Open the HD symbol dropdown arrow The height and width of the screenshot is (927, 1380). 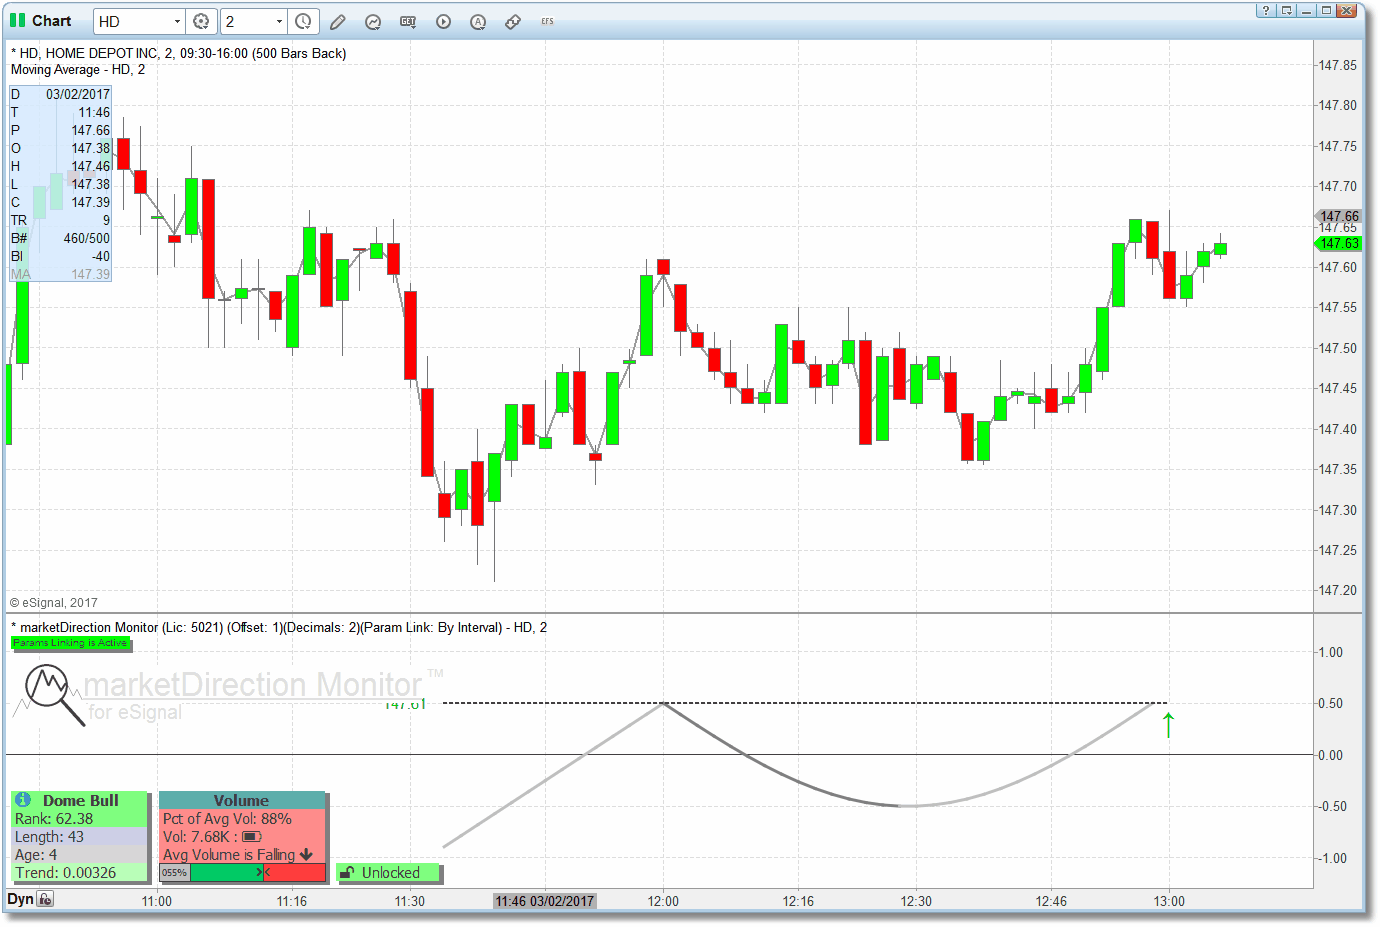[177, 21]
